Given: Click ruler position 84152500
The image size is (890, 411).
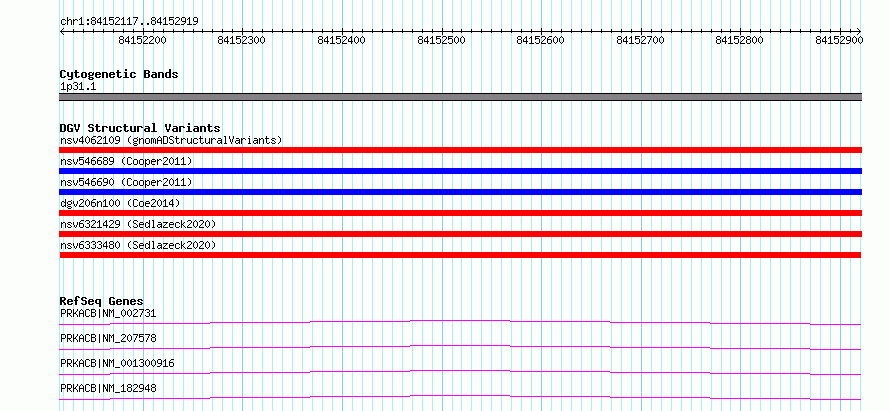Looking at the screenshot, I should click(x=441, y=40).
